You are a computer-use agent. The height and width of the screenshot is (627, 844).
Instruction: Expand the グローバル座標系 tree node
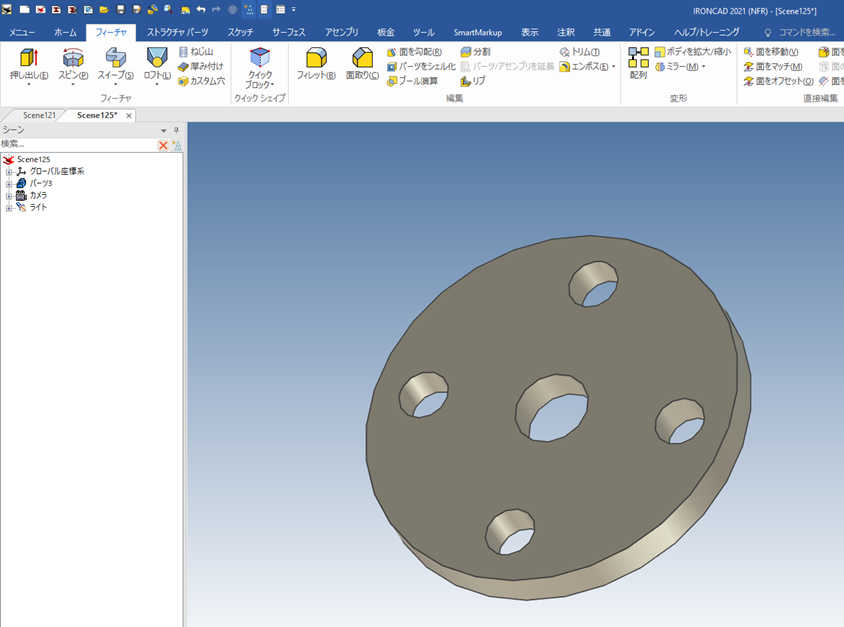[x=9, y=172]
